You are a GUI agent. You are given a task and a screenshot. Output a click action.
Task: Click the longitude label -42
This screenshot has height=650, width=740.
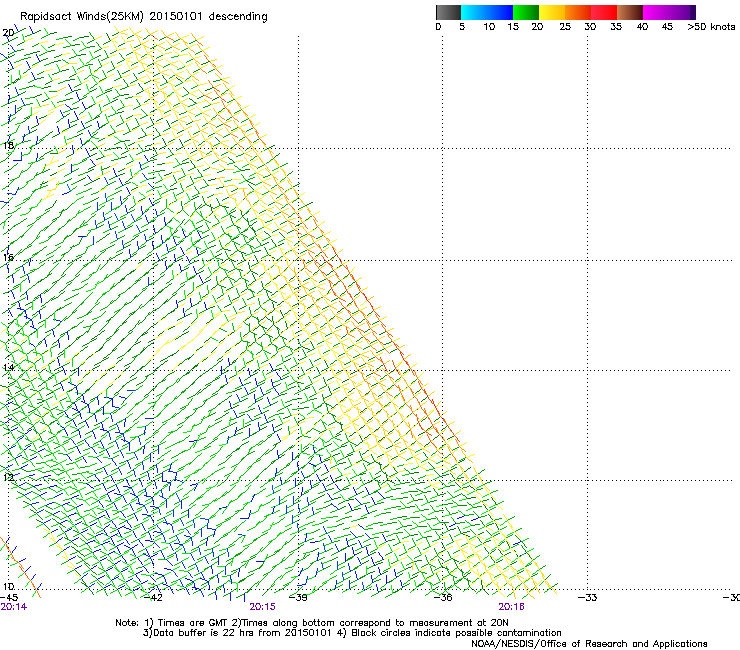click(x=153, y=598)
